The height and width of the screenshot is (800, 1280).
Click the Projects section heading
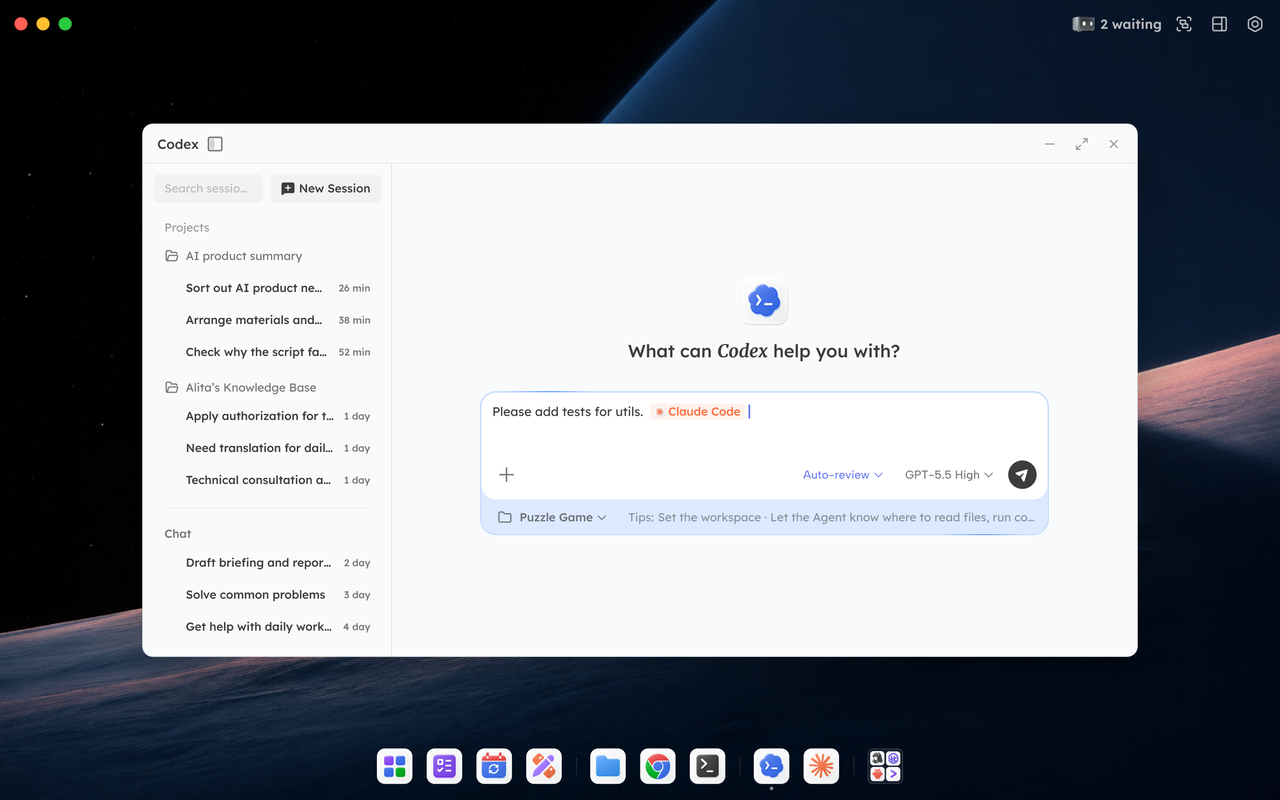[187, 228]
